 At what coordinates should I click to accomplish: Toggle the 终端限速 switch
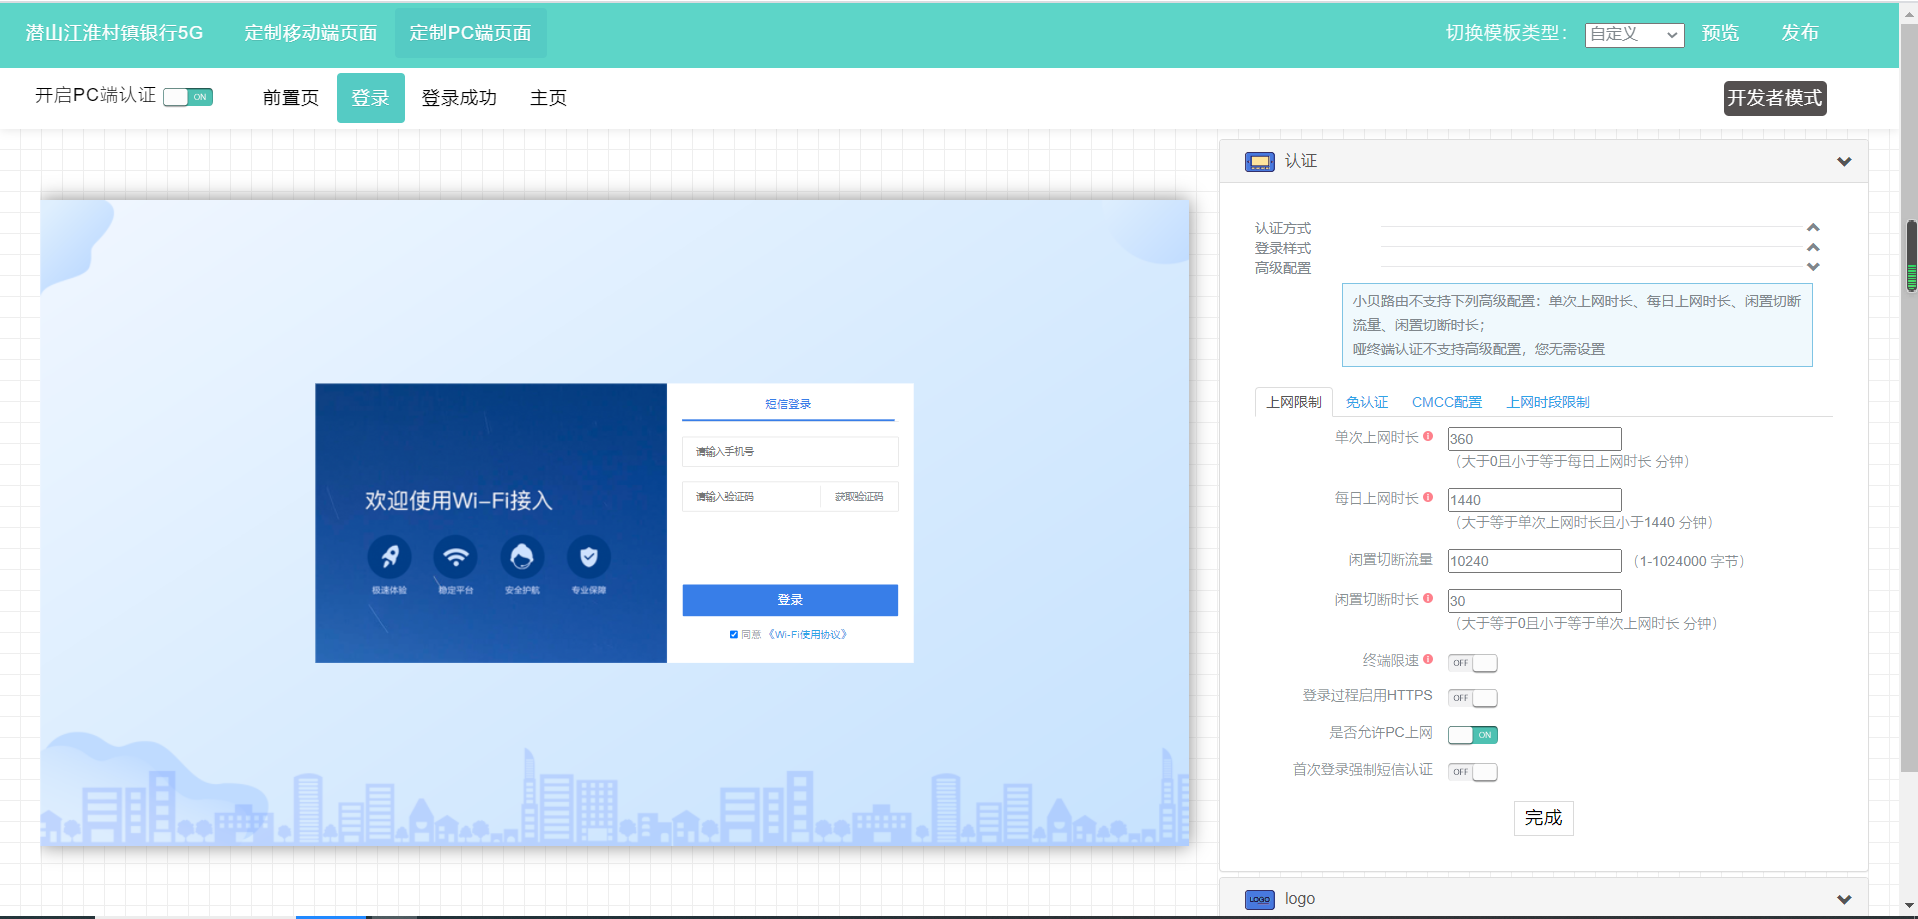[x=1472, y=663]
